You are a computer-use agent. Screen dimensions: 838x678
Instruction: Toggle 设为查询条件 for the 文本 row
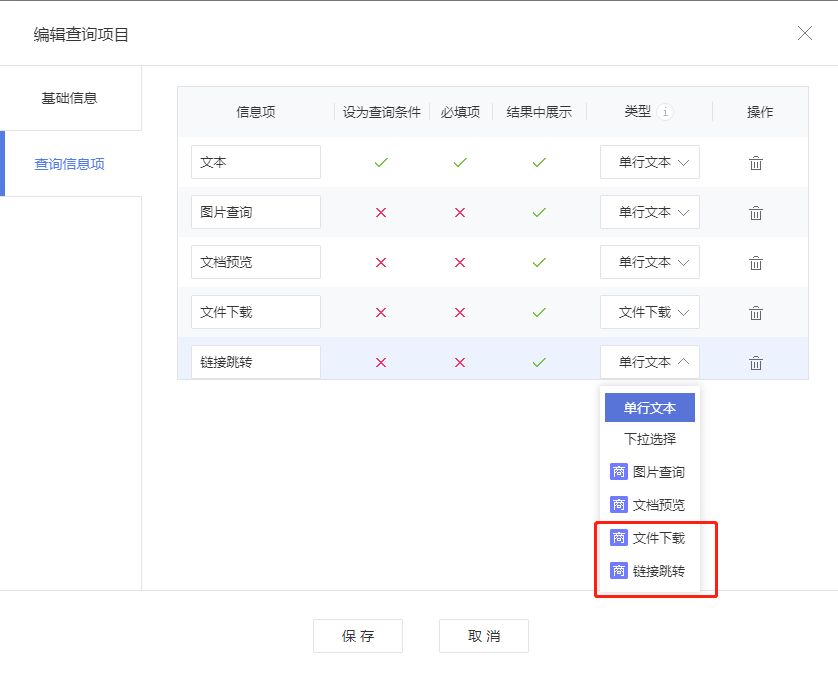(381, 162)
